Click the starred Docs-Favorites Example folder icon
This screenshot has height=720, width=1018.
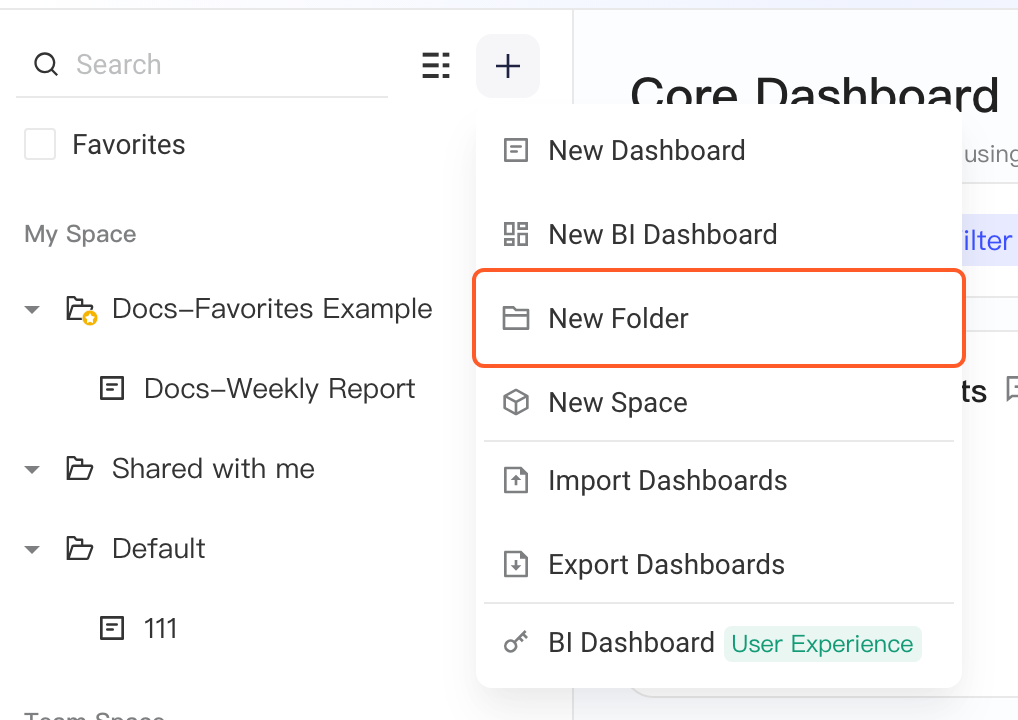click(81, 310)
